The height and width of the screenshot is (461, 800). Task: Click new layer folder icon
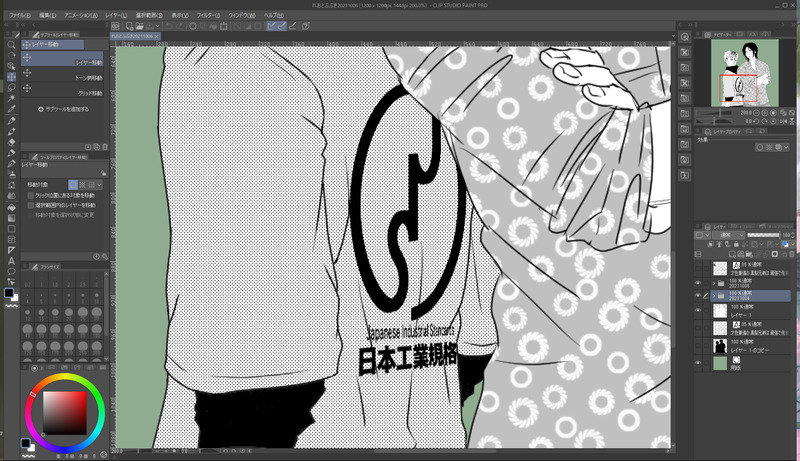point(748,254)
